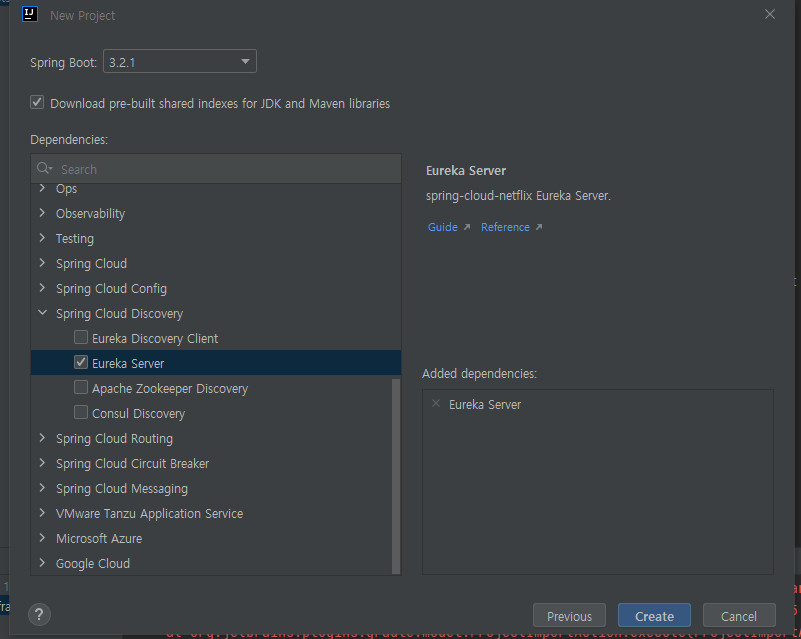Image resolution: width=801 pixels, height=639 pixels.
Task: Open the help question mark icon
Action: click(39, 614)
